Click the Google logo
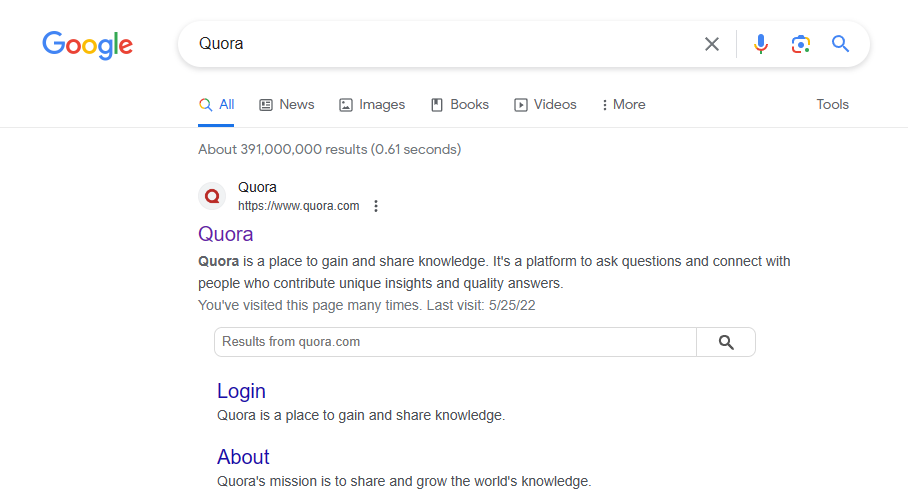 87,45
